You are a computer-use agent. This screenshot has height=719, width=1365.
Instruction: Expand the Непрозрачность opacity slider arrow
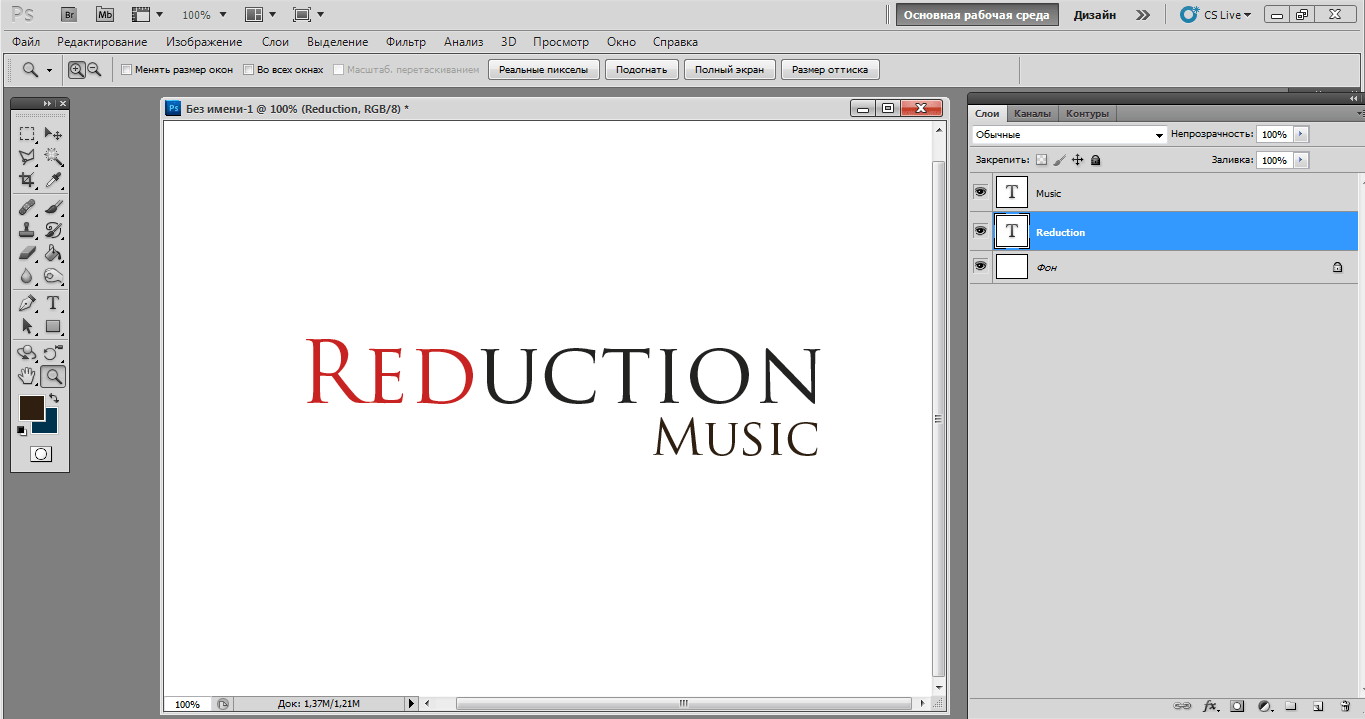pyautogui.click(x=1300, y=134)
